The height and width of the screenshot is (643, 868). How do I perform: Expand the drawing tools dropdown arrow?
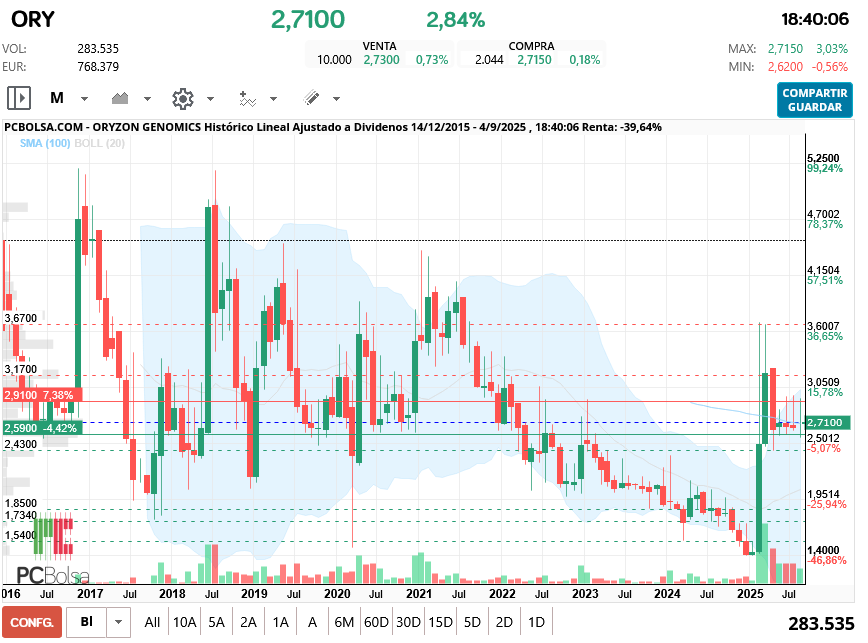pos(337,99)
